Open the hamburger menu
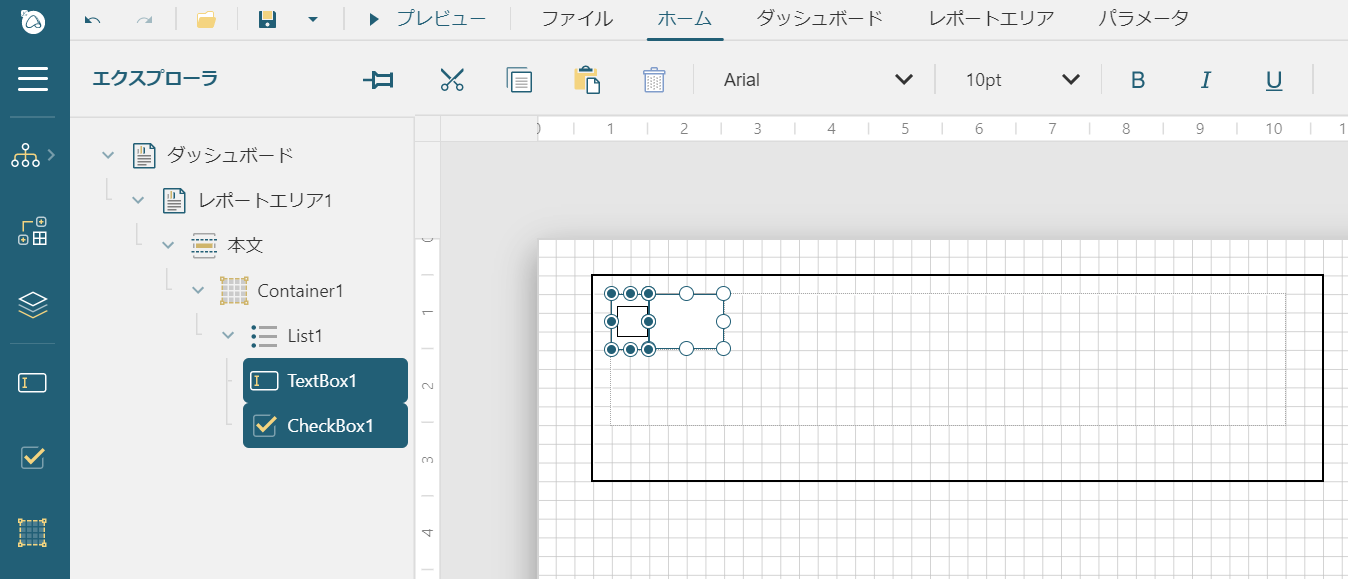The width and height of the screenshot is (1348, 579). (33, 79)
